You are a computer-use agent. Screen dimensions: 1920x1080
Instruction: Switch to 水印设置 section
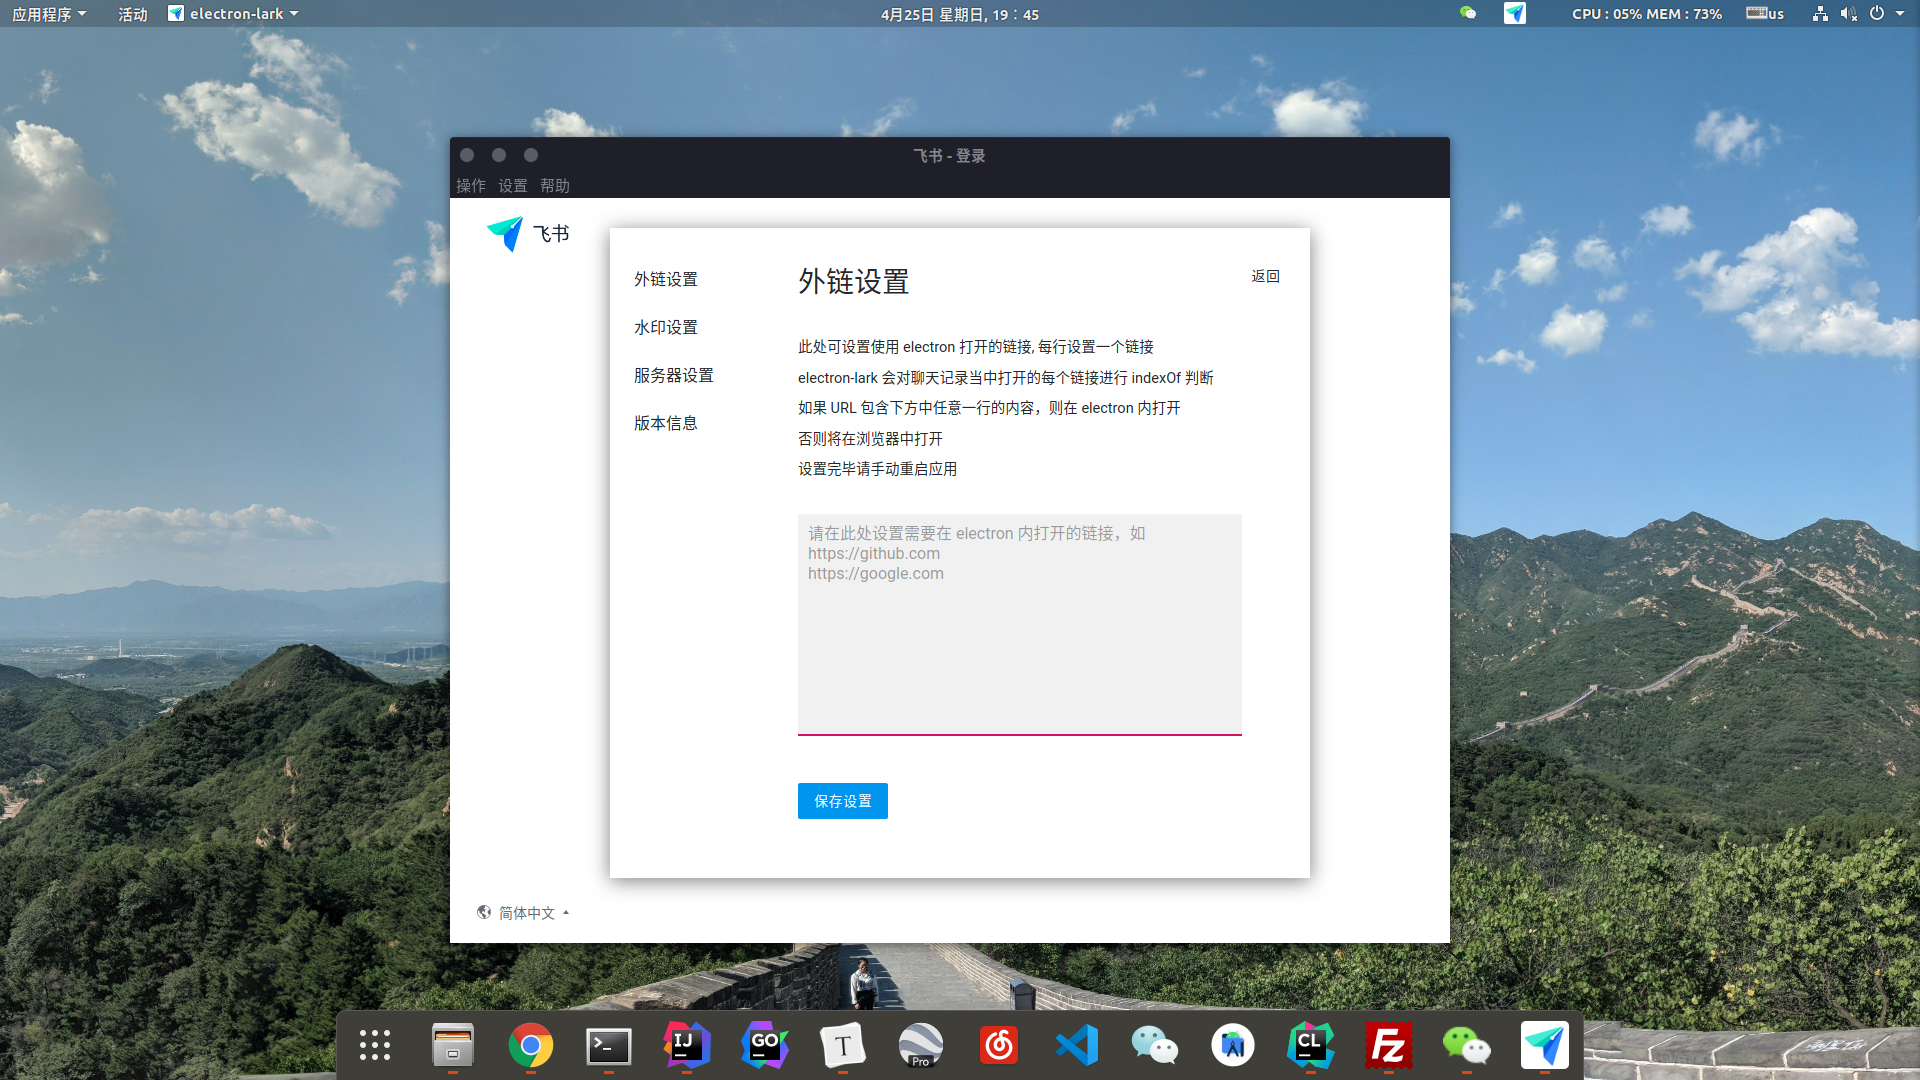[666, 327]
